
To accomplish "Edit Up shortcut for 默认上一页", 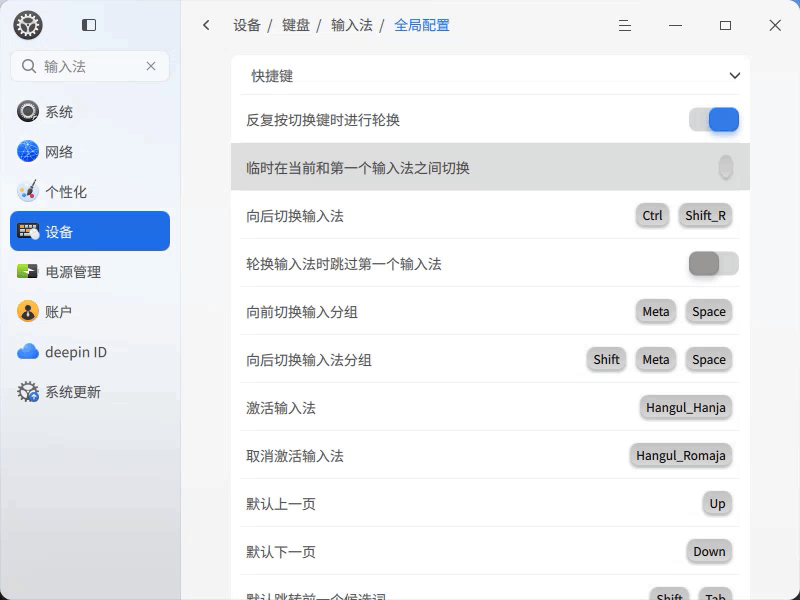I will point(717,503).
